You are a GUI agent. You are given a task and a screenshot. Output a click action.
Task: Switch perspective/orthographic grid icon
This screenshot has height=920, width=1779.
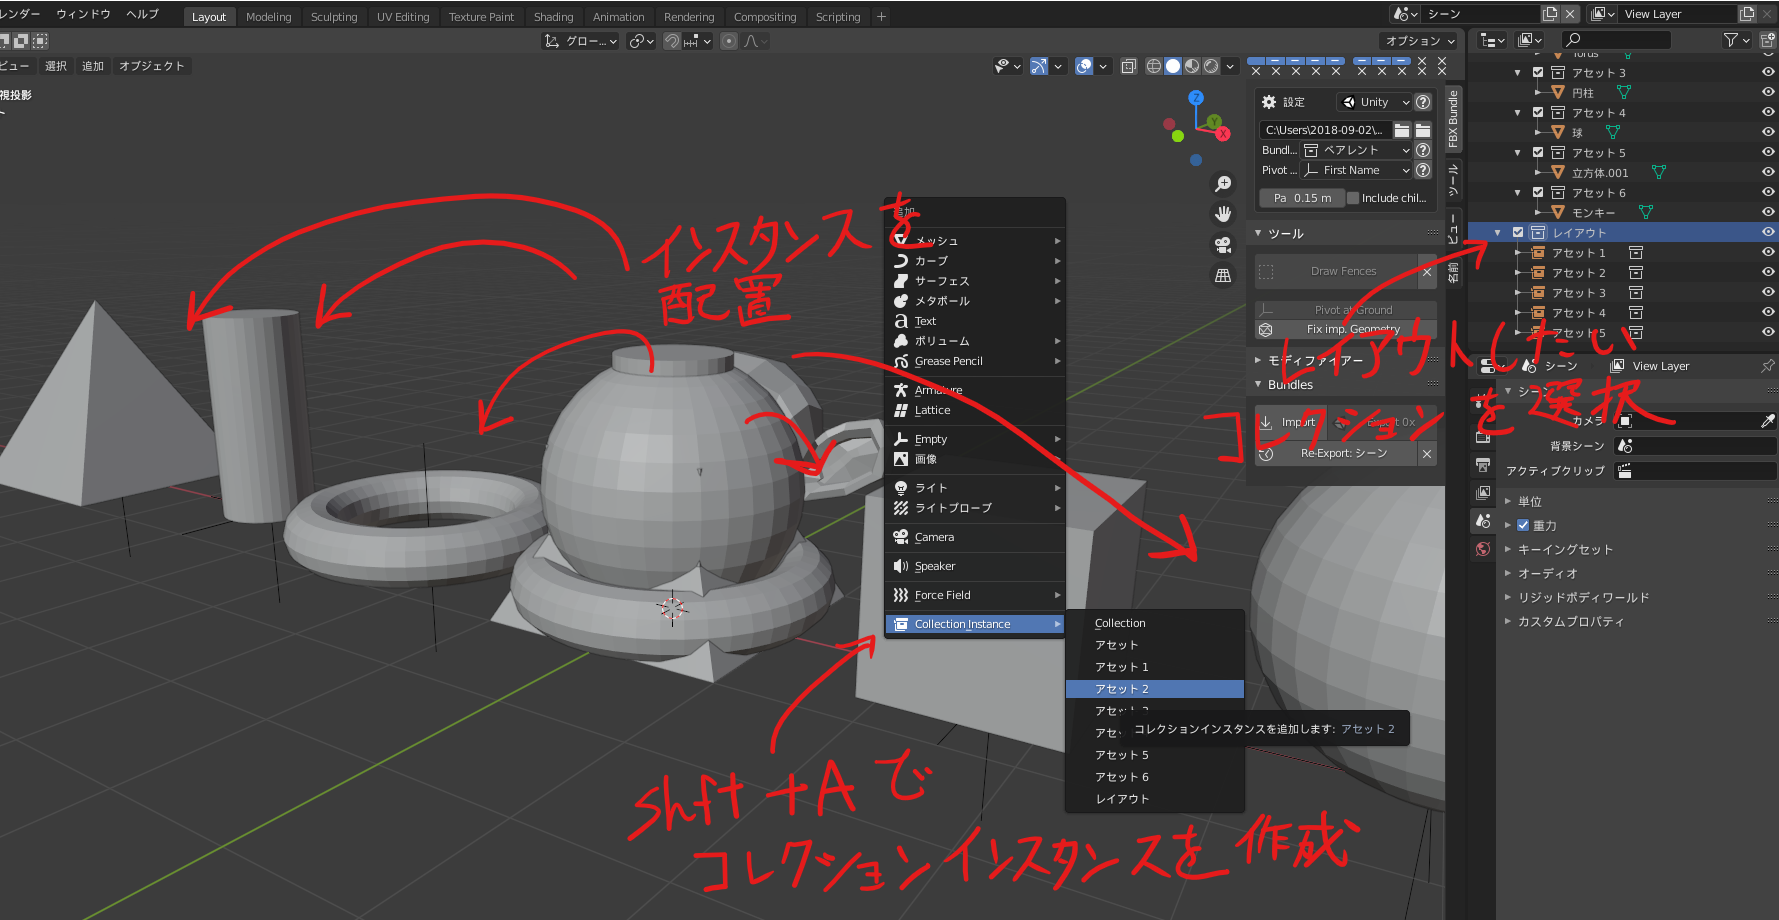[1222, 276]
